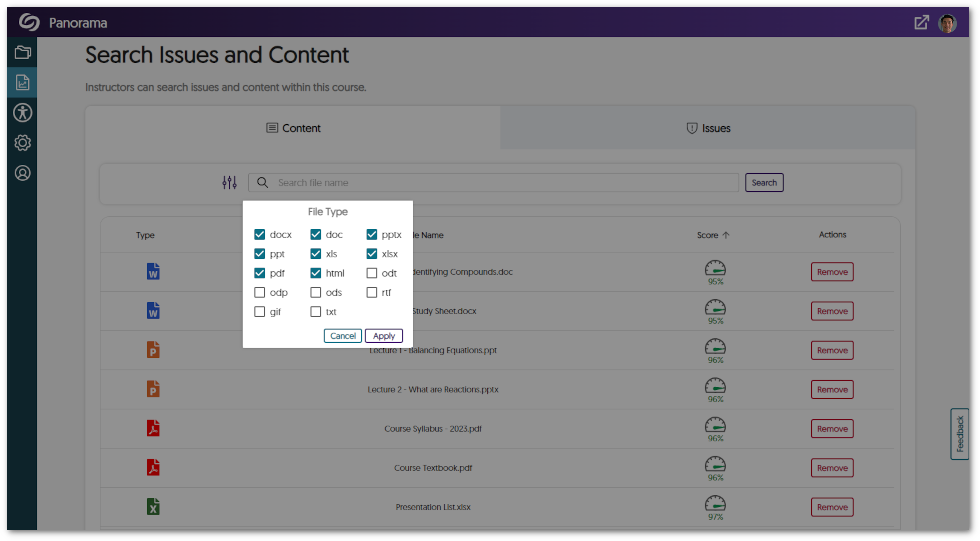Click the PDF icon for Course Syllabus - 2023.pdf

tap(153, 429)
